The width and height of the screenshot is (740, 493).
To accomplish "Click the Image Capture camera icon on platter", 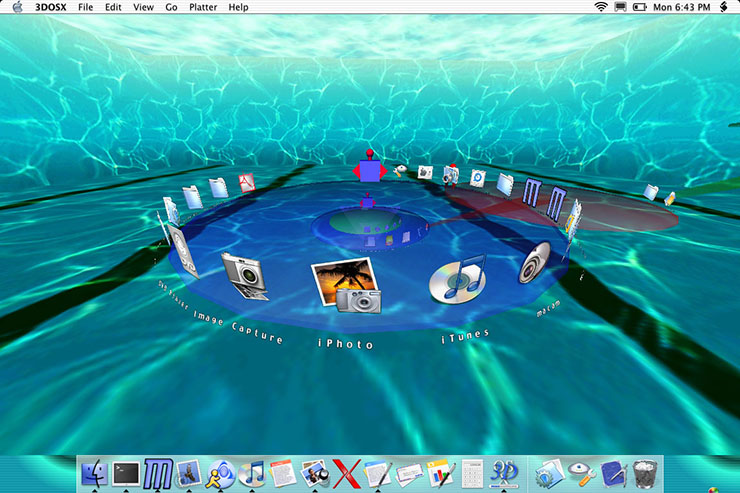I will pos(244,276).
